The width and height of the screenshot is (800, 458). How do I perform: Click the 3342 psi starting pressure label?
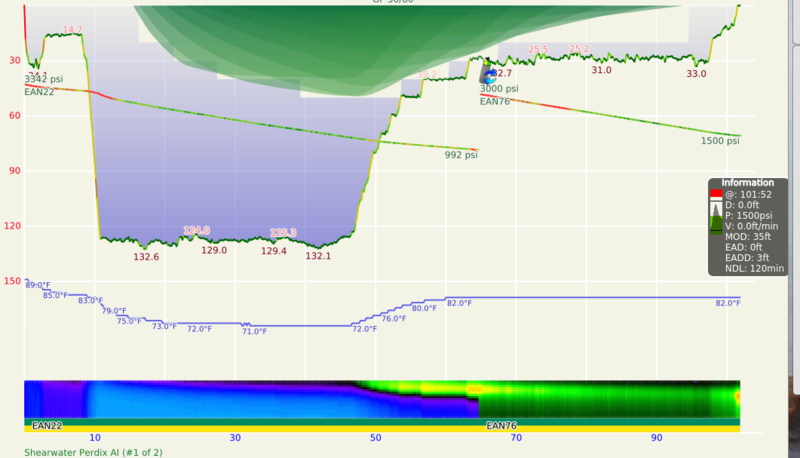coord(43,79)
